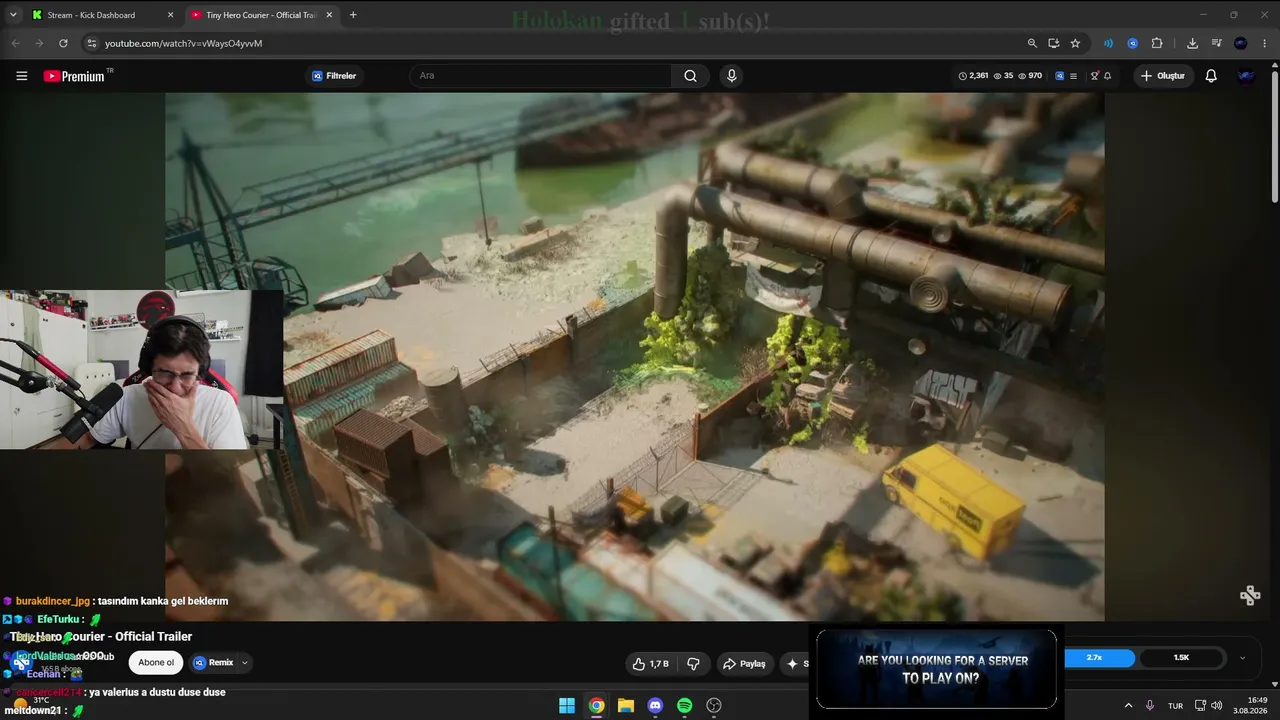Close the Tiny Hero Courier tab

(x=329, y=15)
